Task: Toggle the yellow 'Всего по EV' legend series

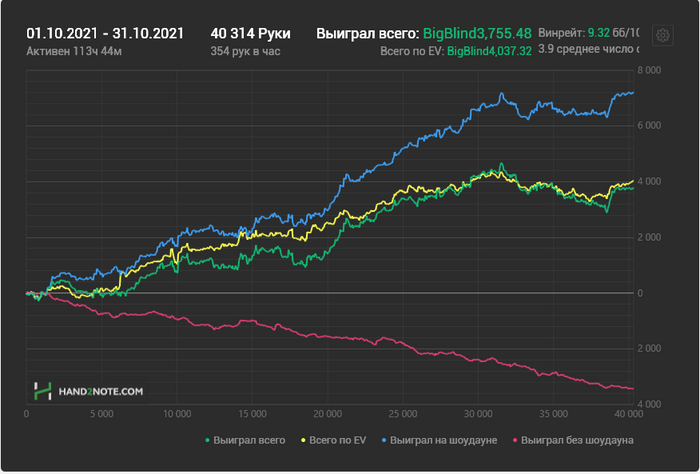Action: [x=333, y=441]
